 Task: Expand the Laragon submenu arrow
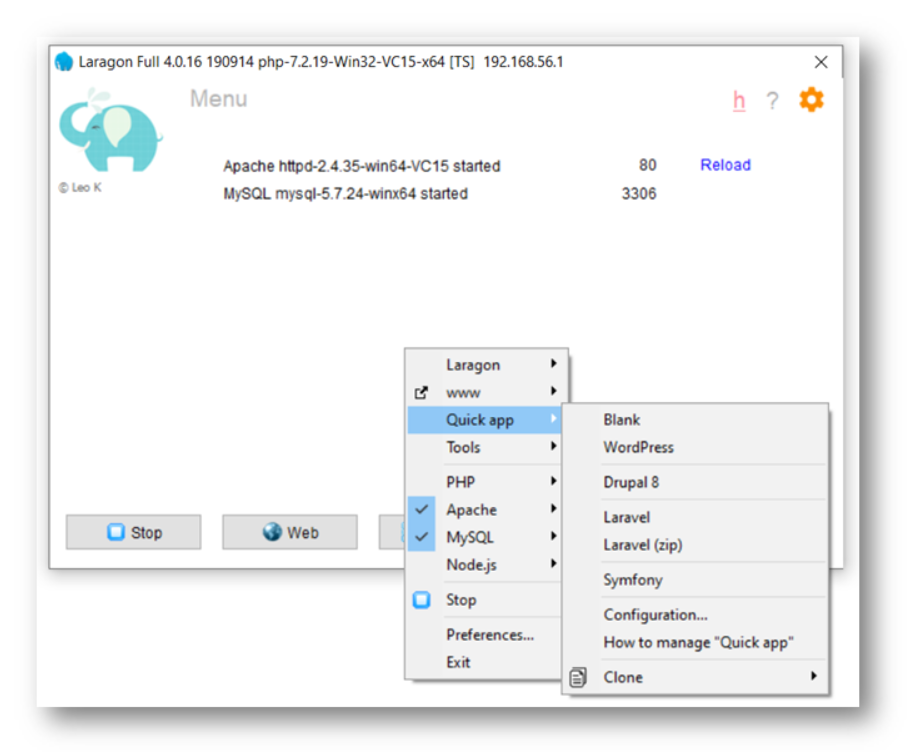(554, 364)
